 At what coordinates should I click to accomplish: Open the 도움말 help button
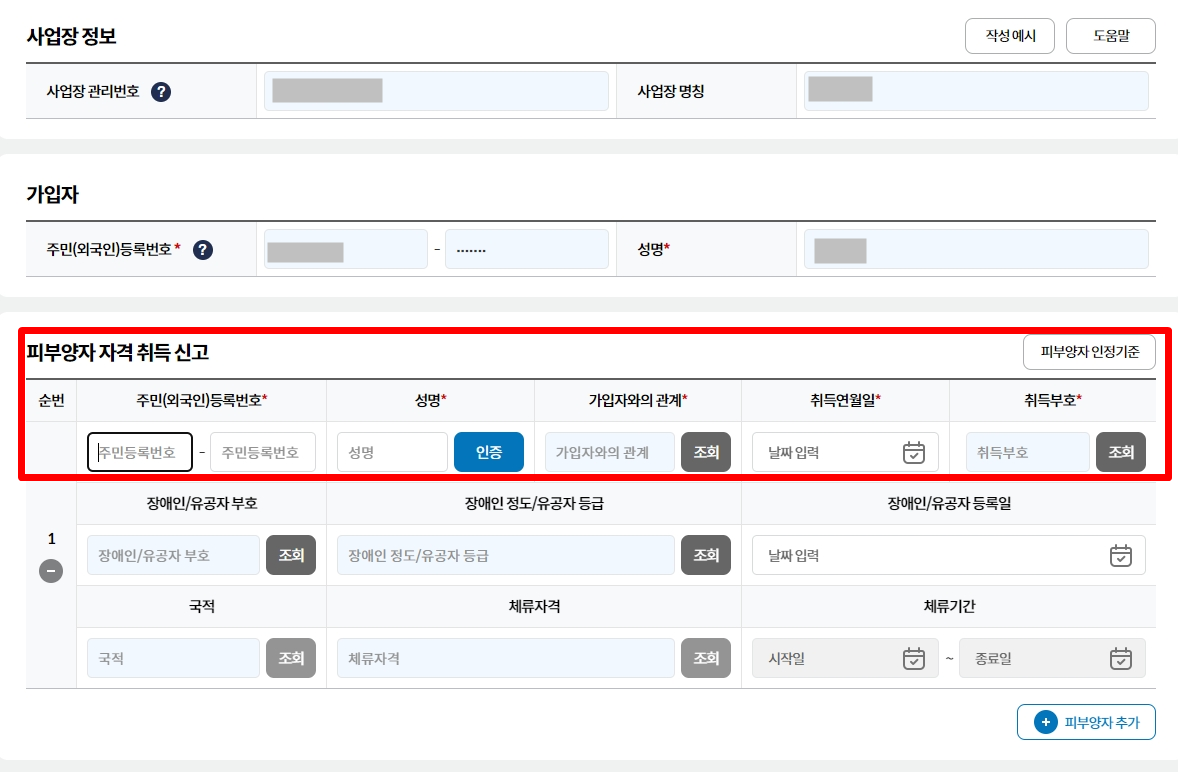click(x=1110, y=35)
